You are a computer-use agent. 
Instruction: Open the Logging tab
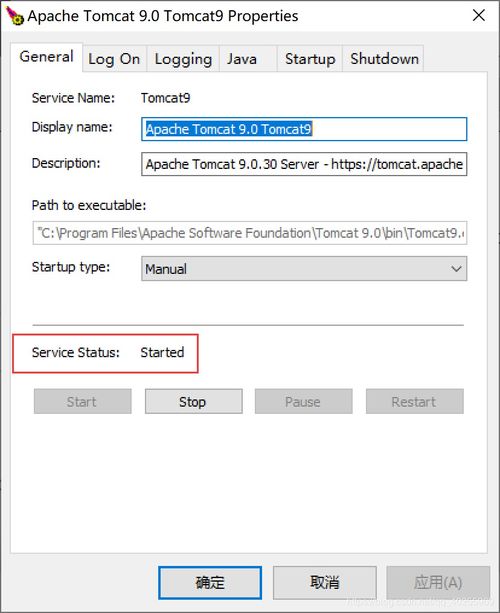click(183, 59)
